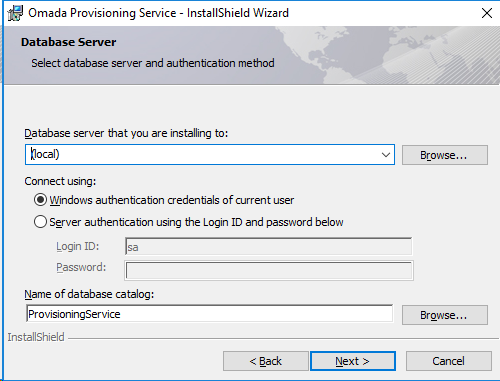Click the 'Login ID:' label
Image resolution: width=500 pixels, height=381 pixels.
pyautogui.click(x=78, y=246)
